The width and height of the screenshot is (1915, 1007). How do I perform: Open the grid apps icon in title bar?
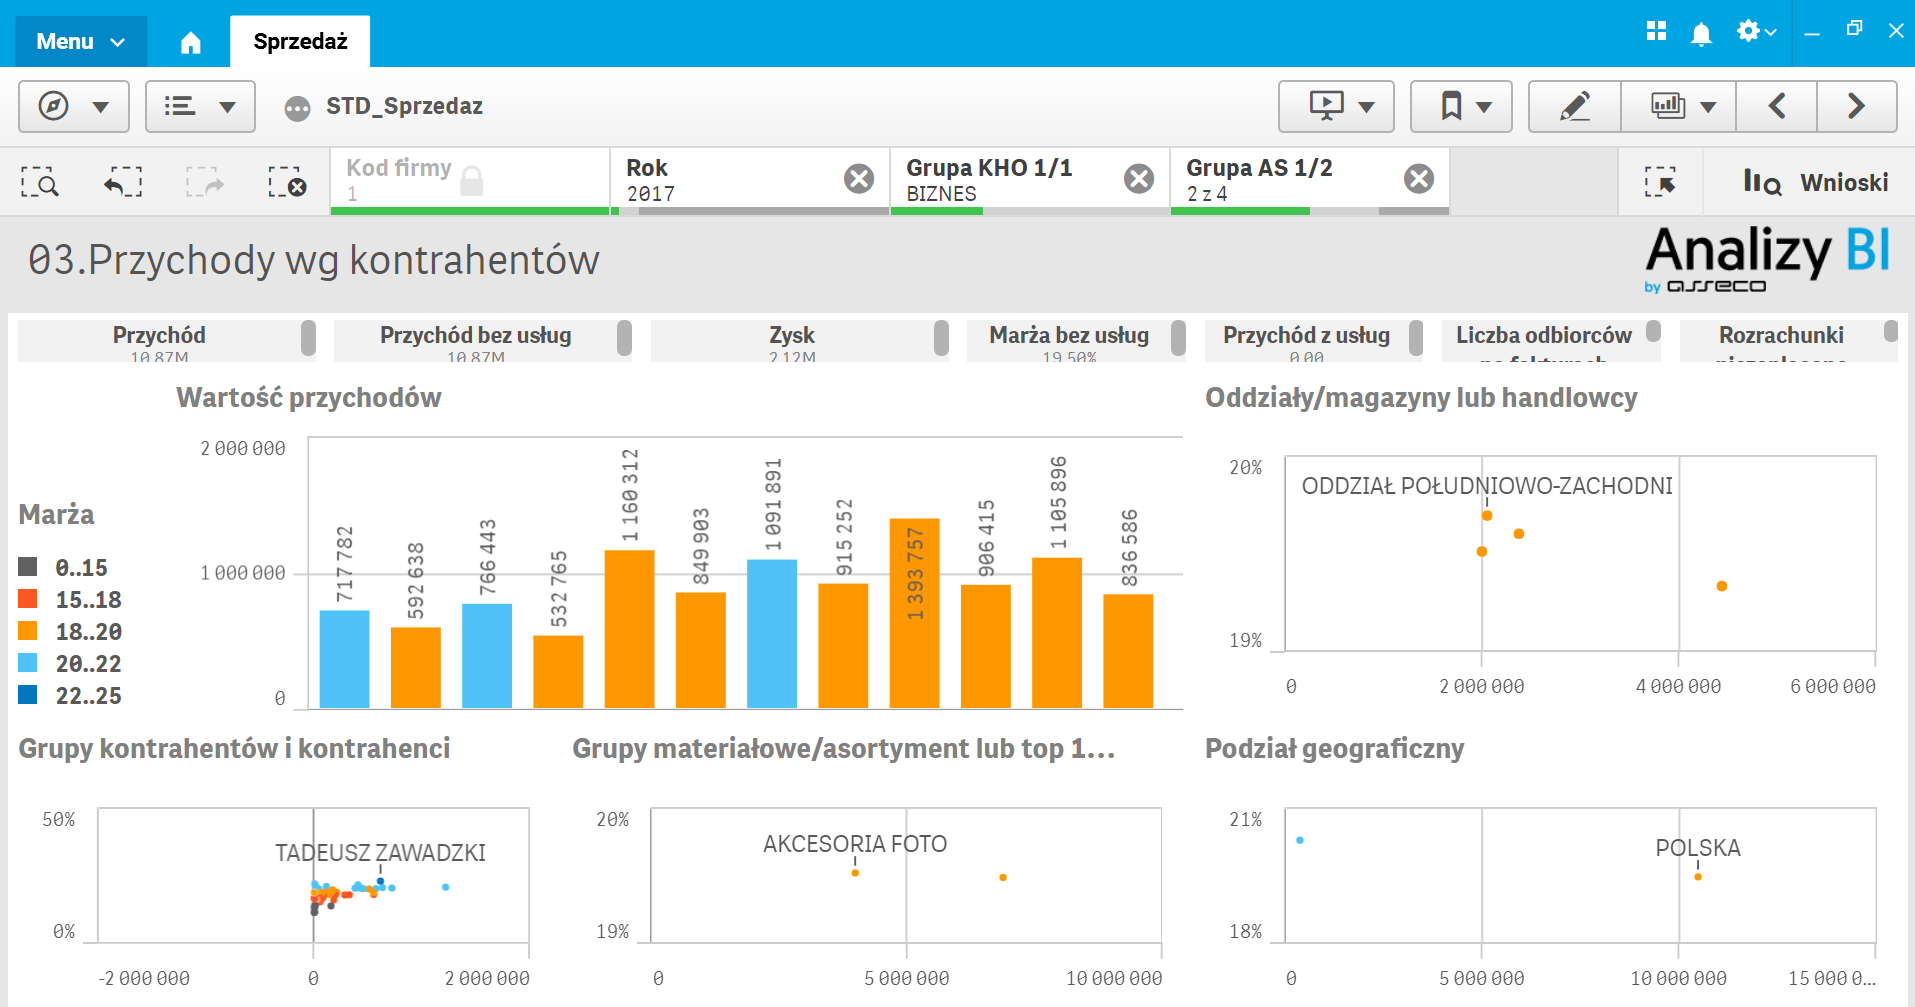1656,31
